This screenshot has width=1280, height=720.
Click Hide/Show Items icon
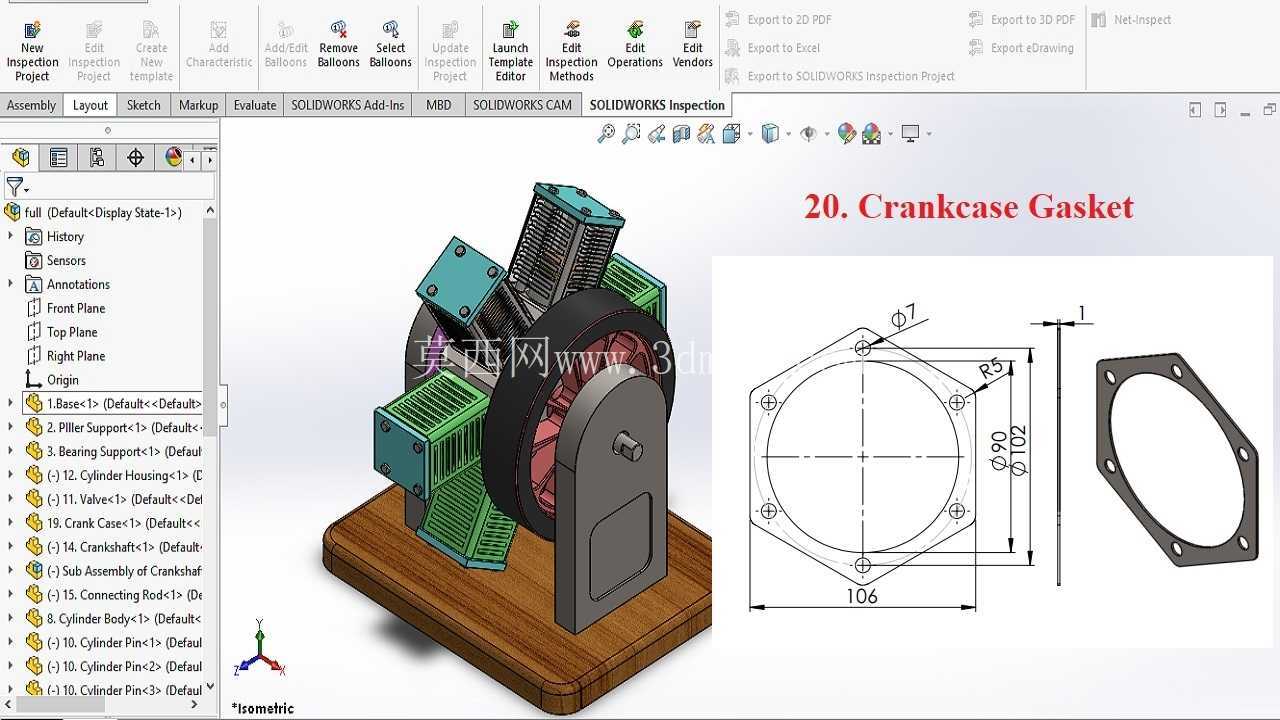(808, 133)
